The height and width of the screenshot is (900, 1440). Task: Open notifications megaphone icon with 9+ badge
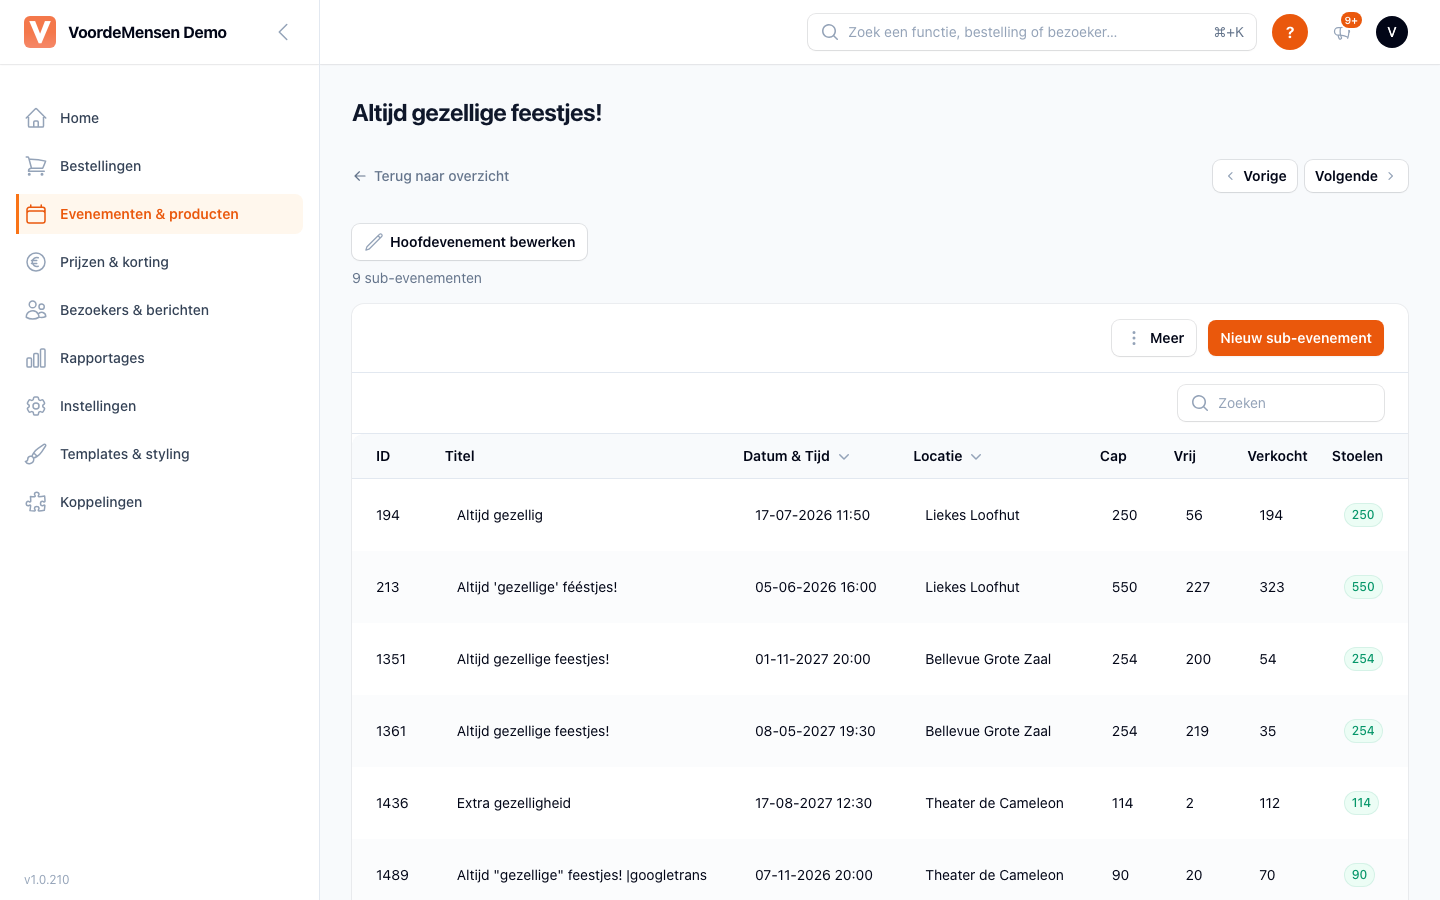[1342, 32]
